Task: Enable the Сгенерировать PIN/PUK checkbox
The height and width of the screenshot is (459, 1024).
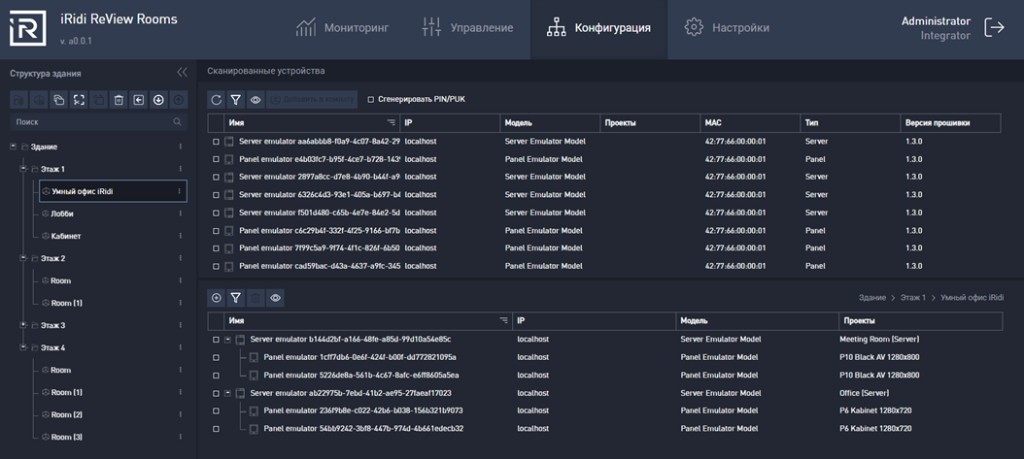Action: point(370,100)
